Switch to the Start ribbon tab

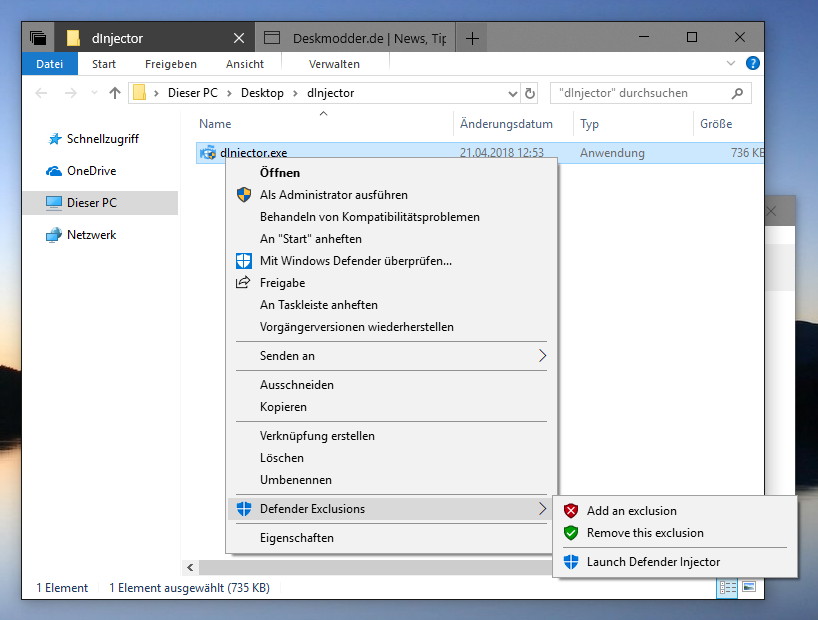tap(104, 64)
